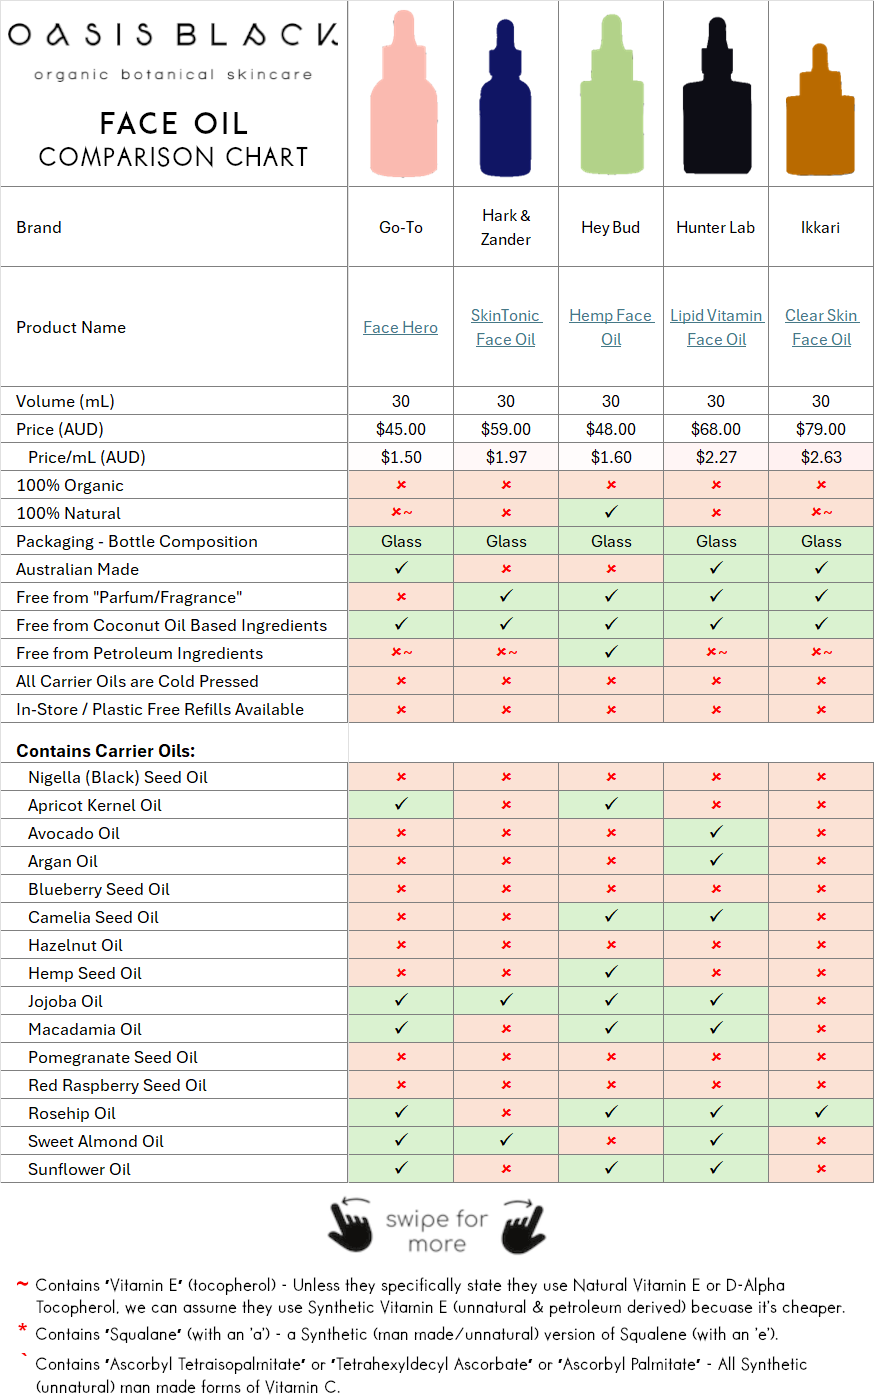
Task: Open the Clear Skin Face Oil link
Action: 821,327
